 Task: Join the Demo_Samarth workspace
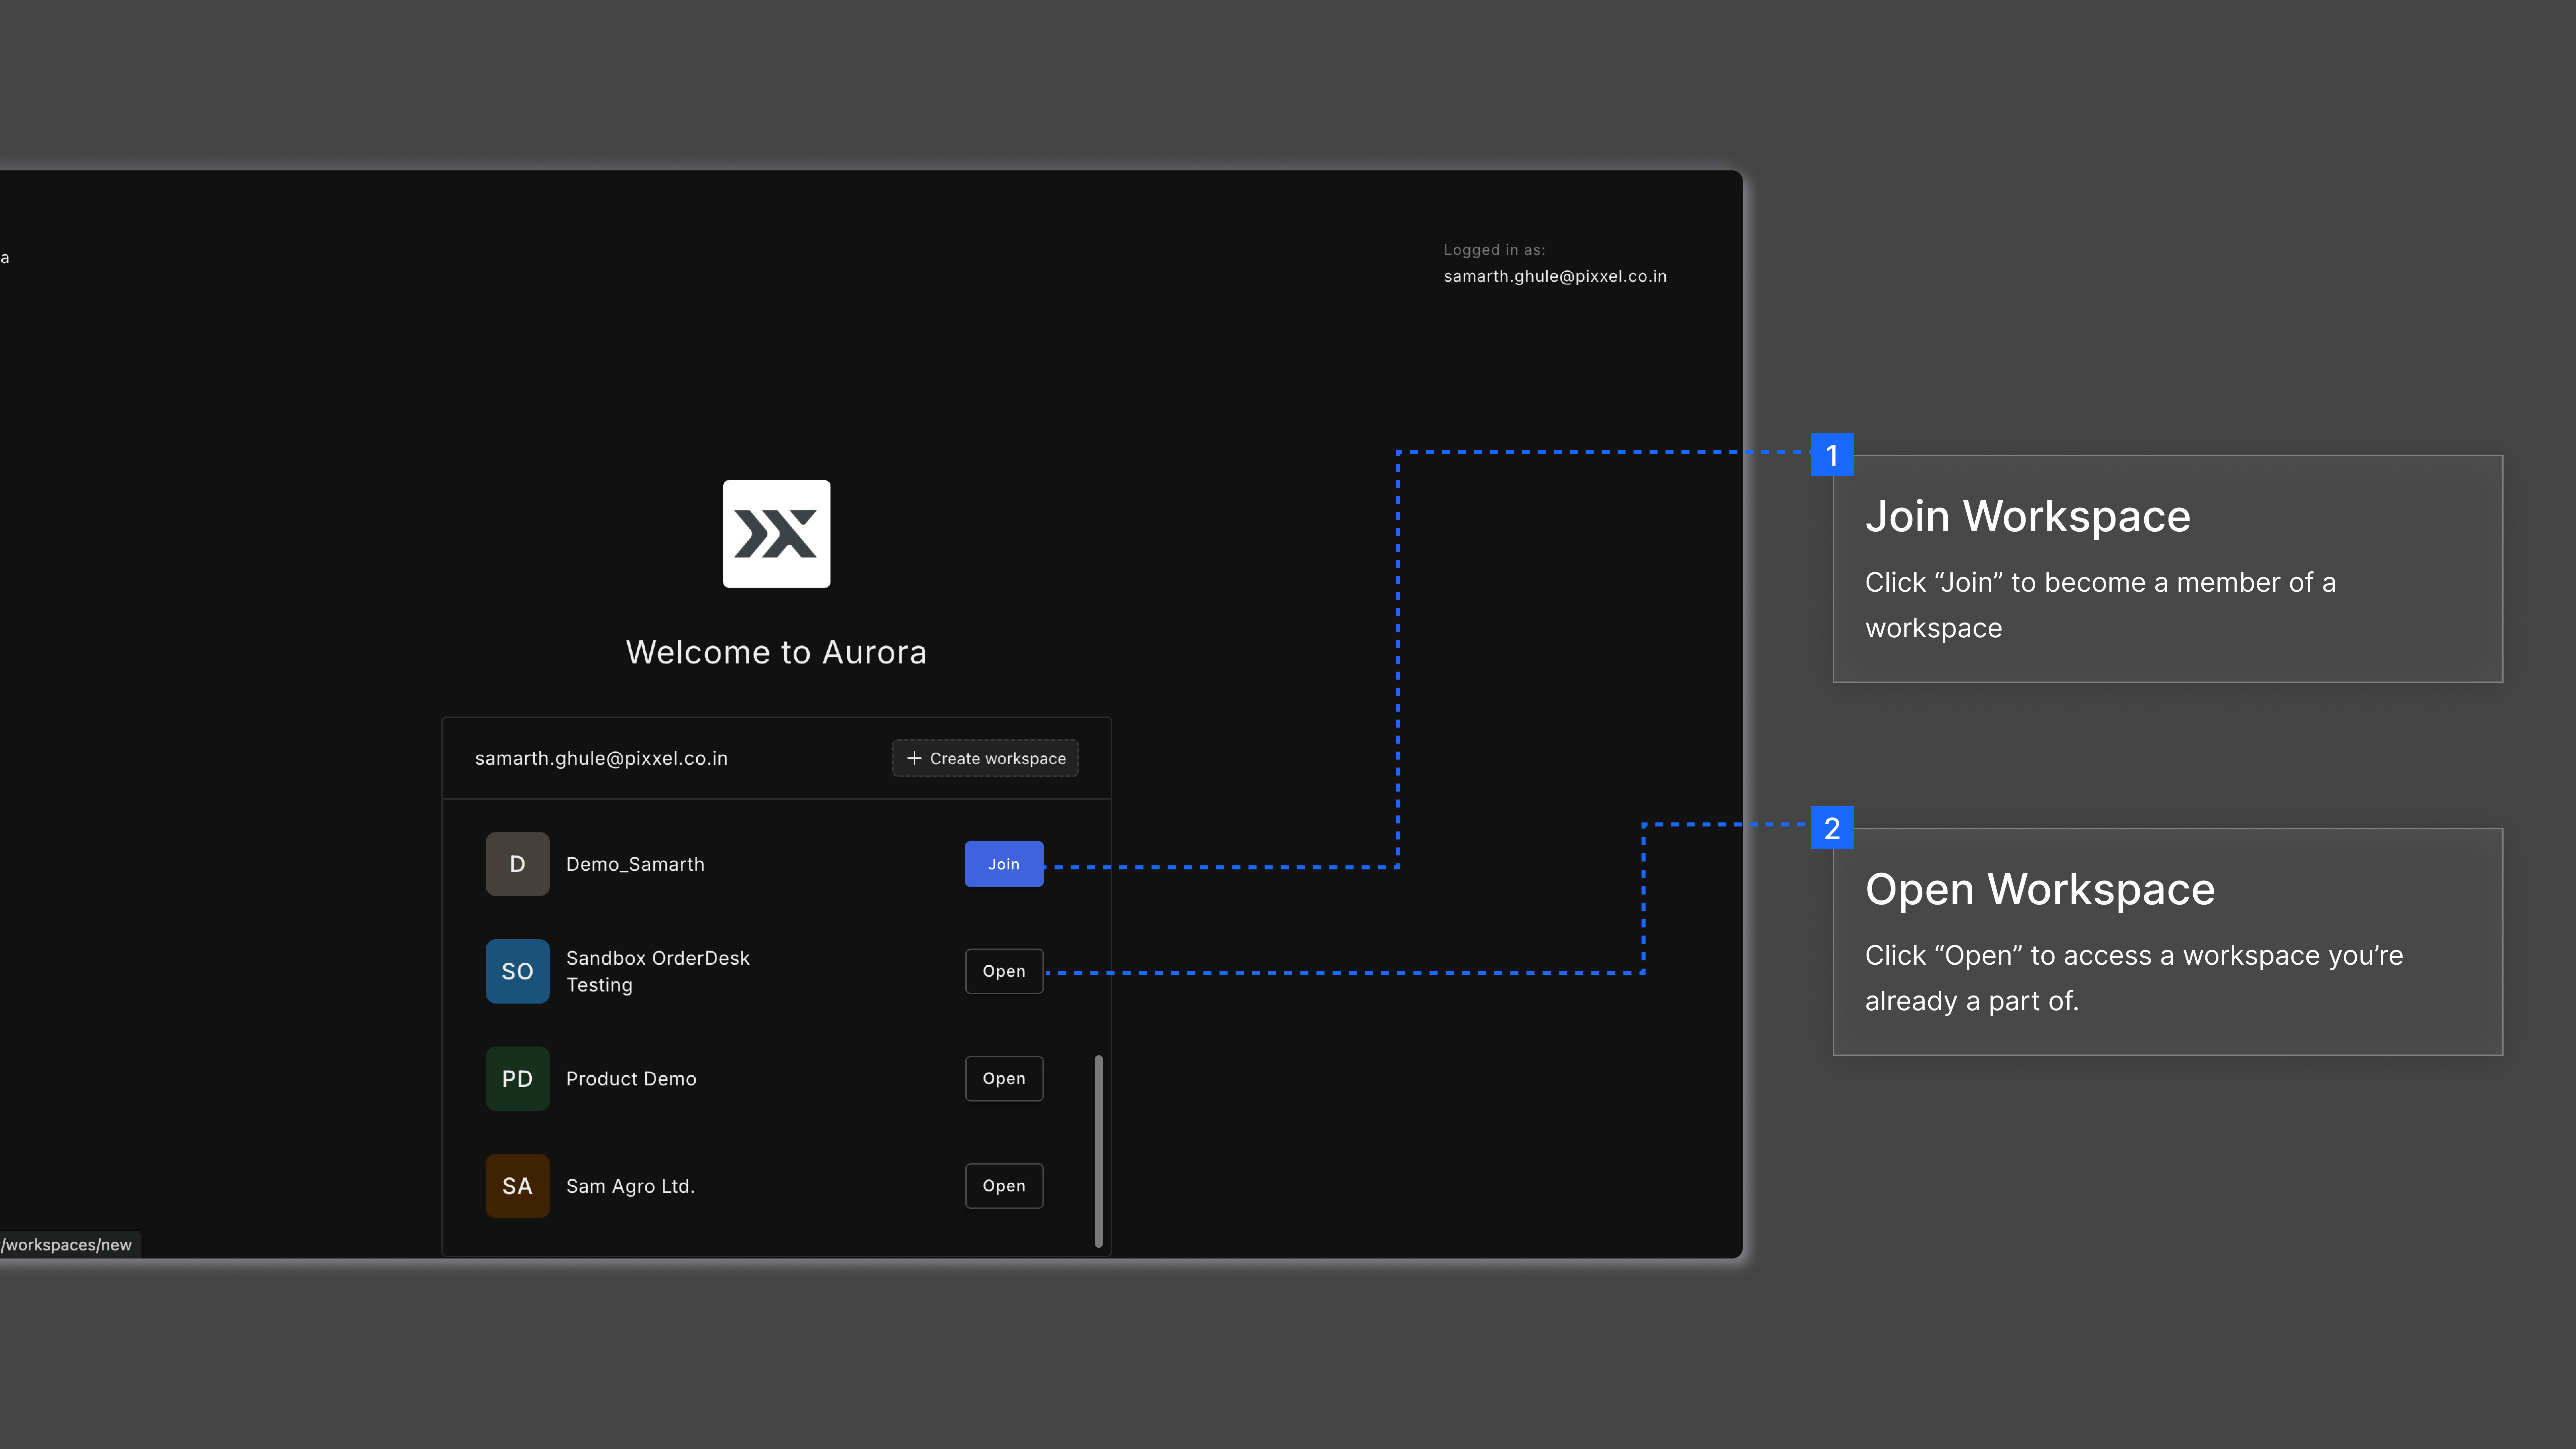coord(1003,864)
